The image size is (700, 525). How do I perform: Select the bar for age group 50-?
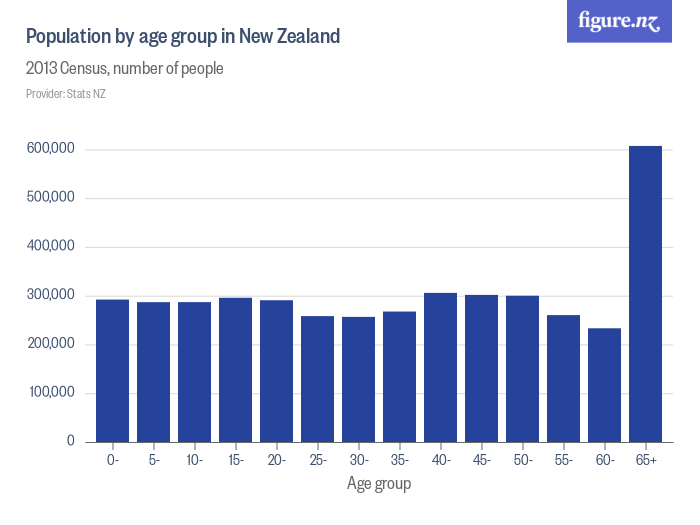522,368
